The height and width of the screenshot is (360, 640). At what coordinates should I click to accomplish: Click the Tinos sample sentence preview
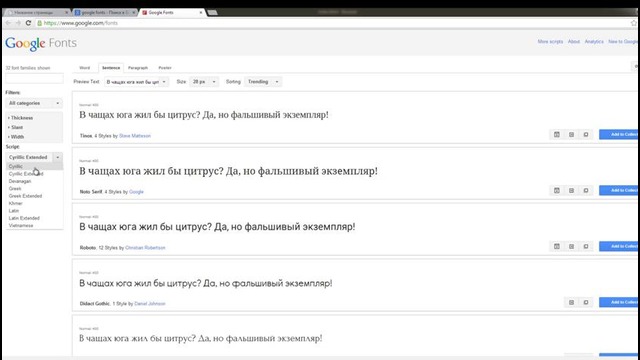(x=204, y=115)
